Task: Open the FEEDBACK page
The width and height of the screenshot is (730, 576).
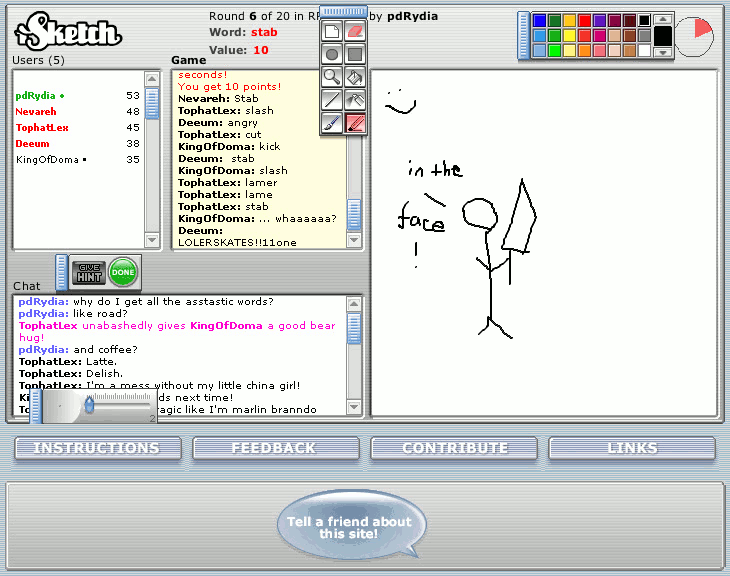Action: point(276,448)
